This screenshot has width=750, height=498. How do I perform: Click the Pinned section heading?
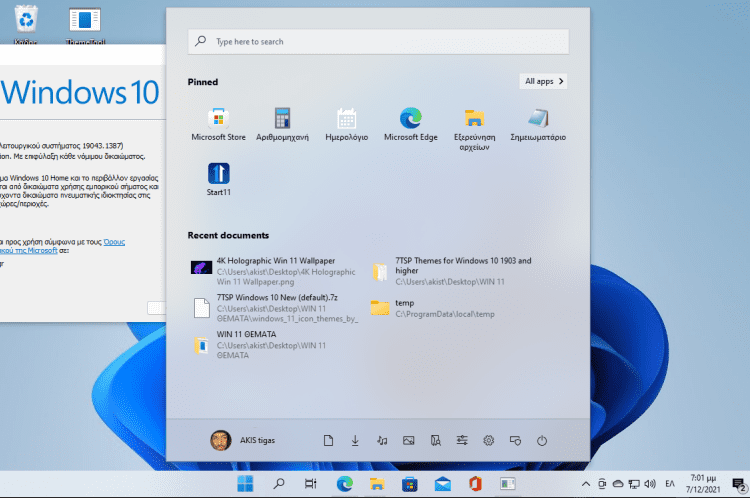click(203, 82)
